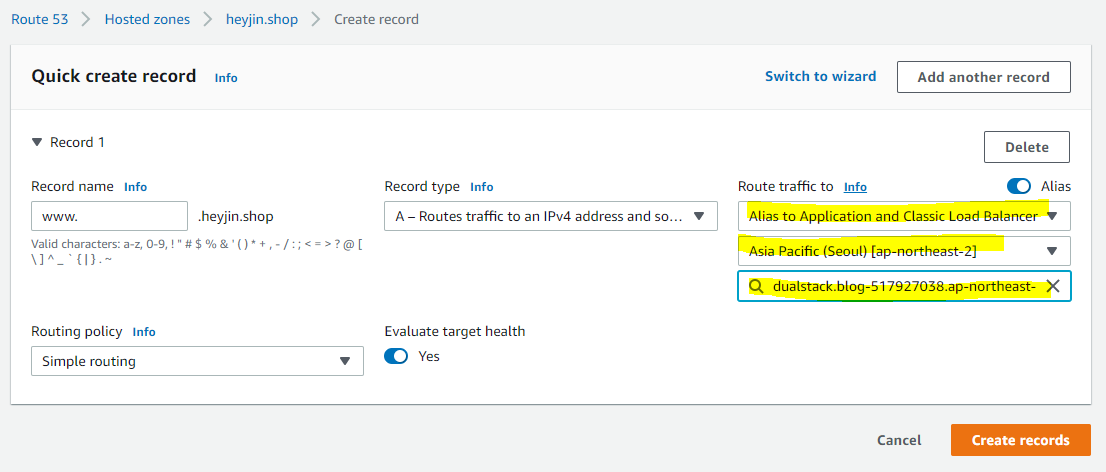Open Info link next to Routing policy

coord(144,332)
